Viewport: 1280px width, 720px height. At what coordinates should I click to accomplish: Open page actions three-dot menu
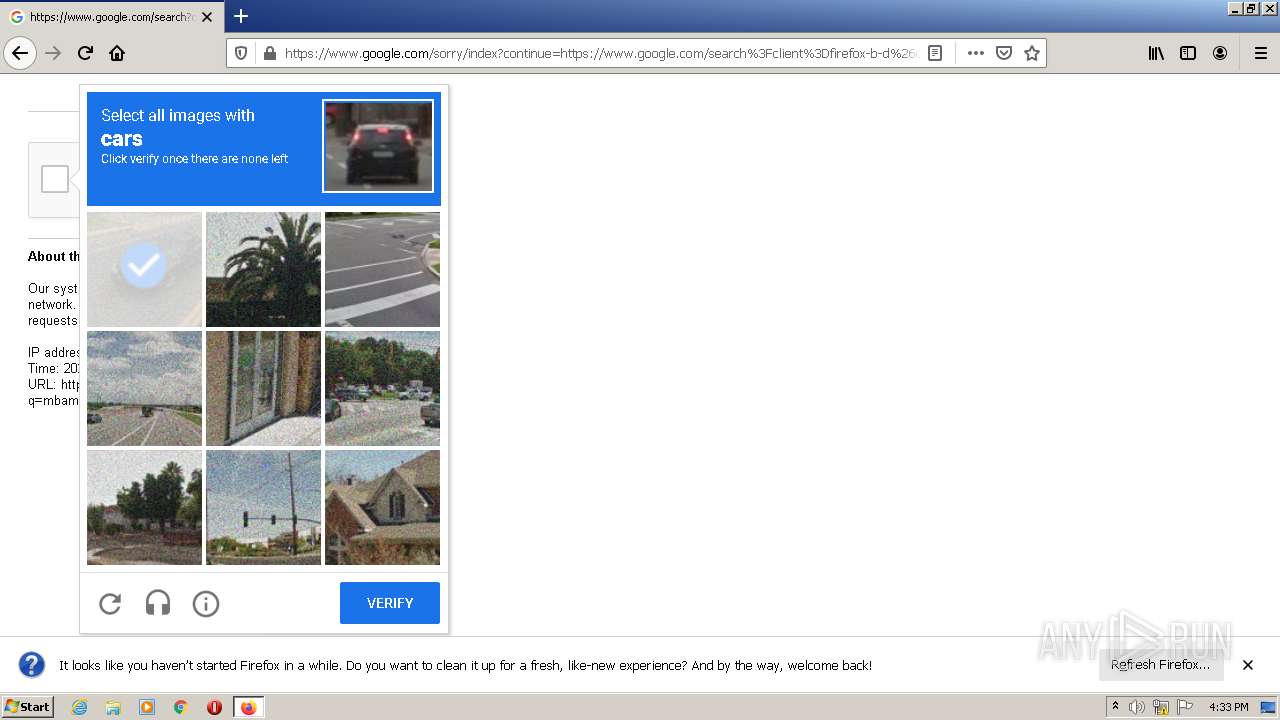click(x=976, y=53)
